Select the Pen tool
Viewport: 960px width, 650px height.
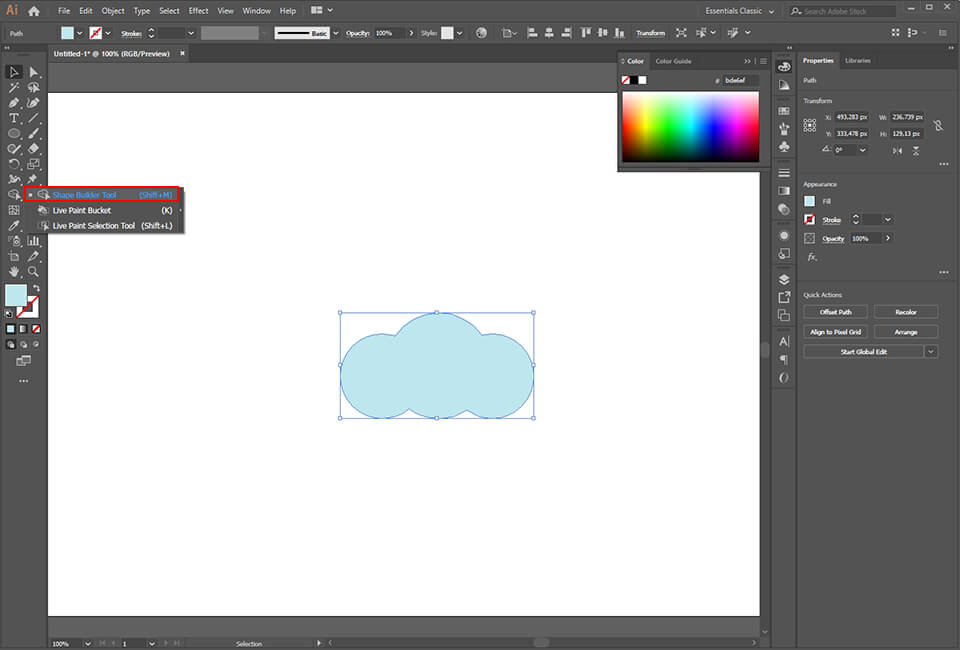[x=14, y=102]
